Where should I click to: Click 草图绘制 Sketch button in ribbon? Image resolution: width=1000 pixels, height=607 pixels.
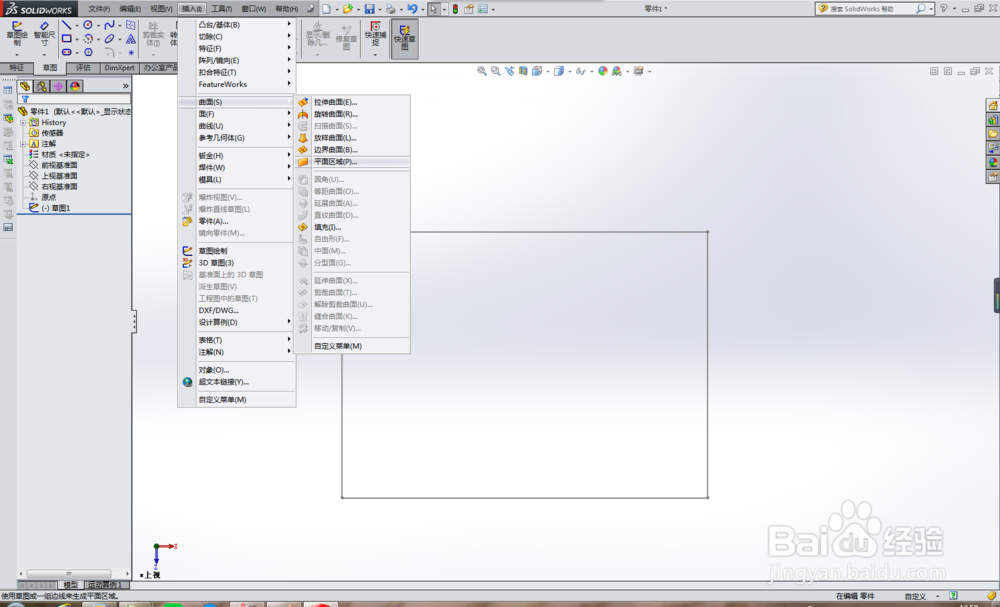[17, 34]
